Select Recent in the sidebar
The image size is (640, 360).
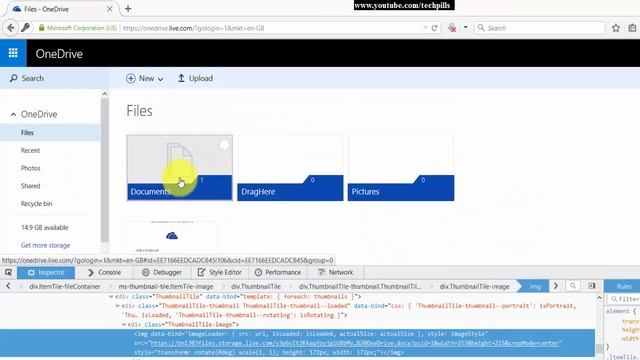tap(31, 151)
